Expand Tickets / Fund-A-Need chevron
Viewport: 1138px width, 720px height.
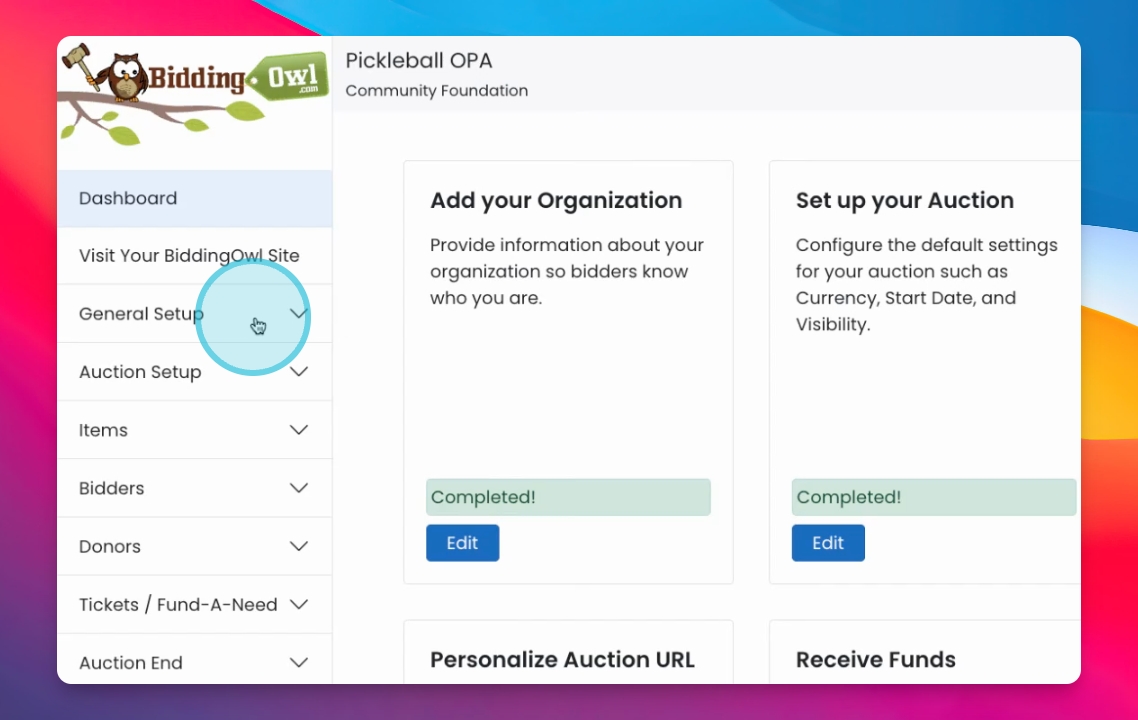(x=298, y=604)
